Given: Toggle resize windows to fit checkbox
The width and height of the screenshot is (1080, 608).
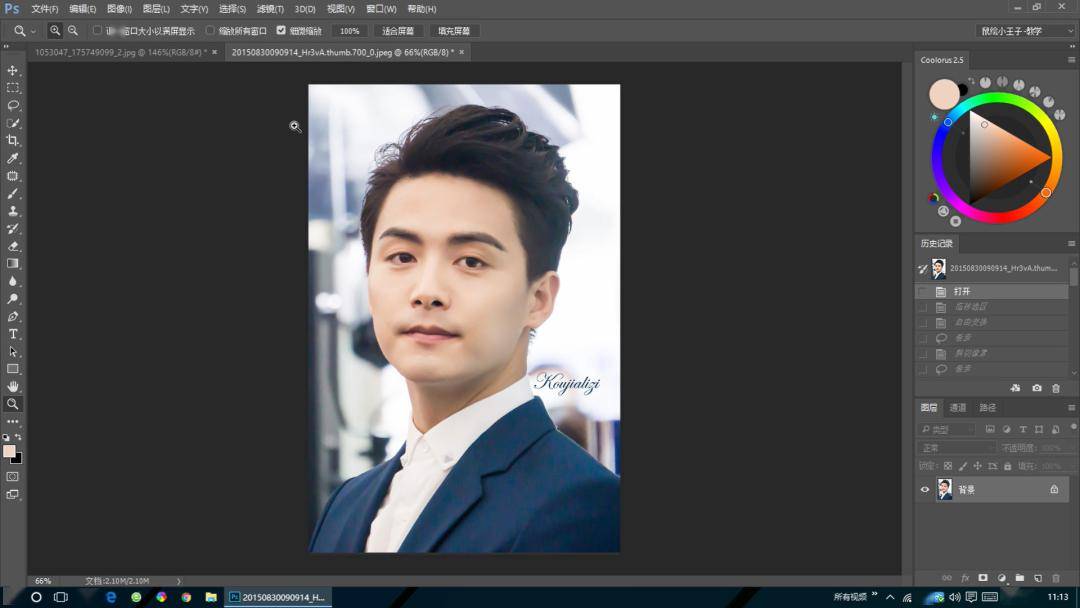Looking at the screenshot, I should pyautogui.click(x=97, y=30).
